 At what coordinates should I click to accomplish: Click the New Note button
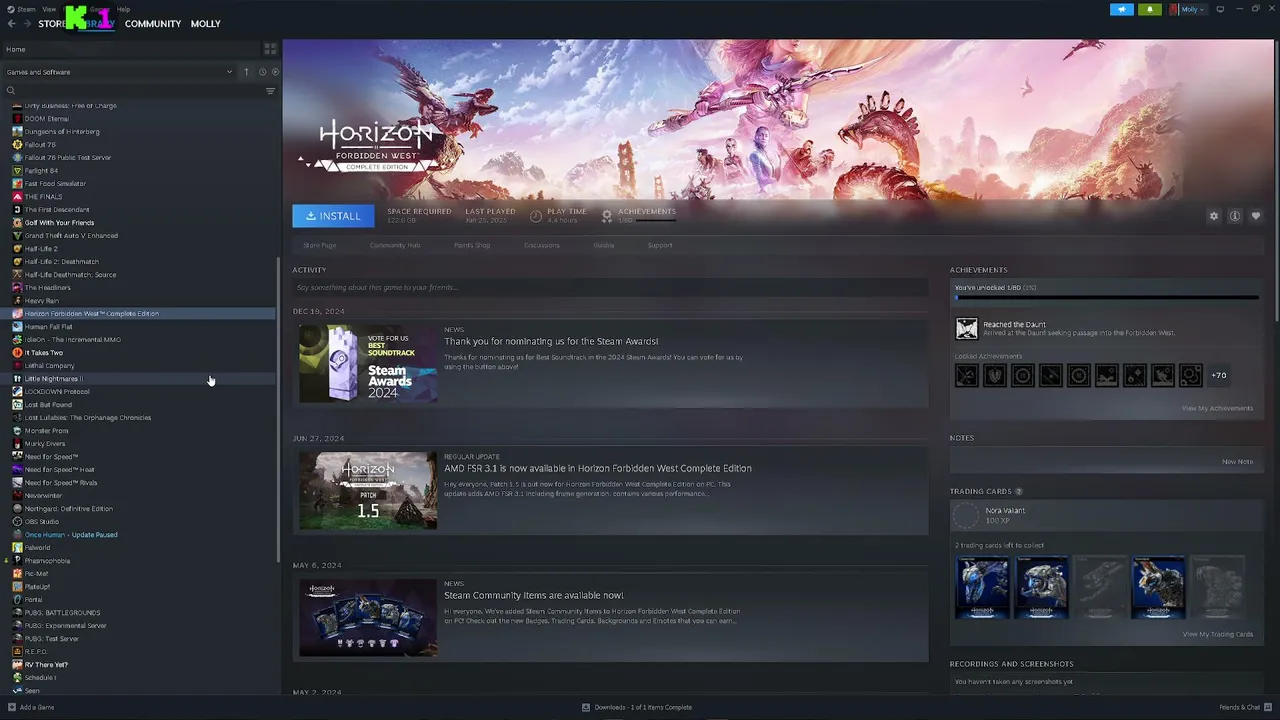pos(1237,462)
